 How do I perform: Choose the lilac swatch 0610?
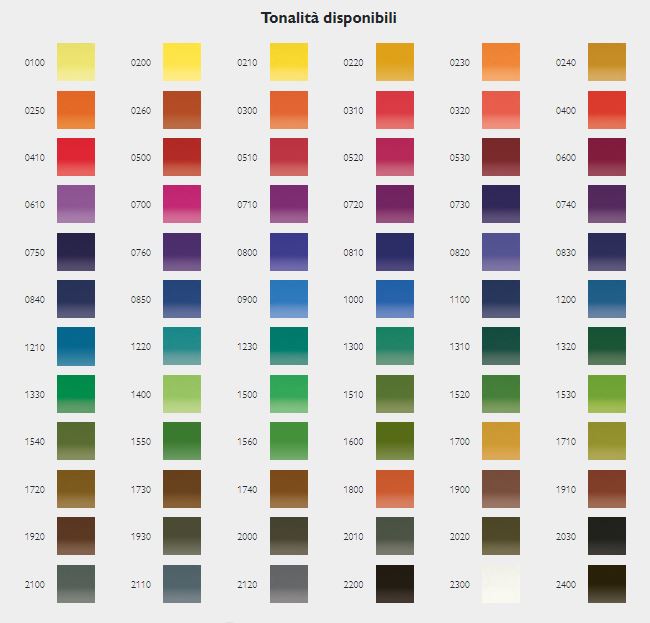pyautogui.click(x=76, y=204)
